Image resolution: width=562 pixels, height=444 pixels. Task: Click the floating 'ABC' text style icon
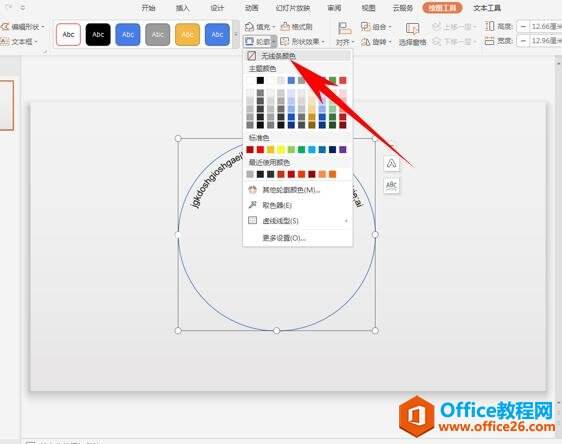pyautogui.click(x=391, y=186)
